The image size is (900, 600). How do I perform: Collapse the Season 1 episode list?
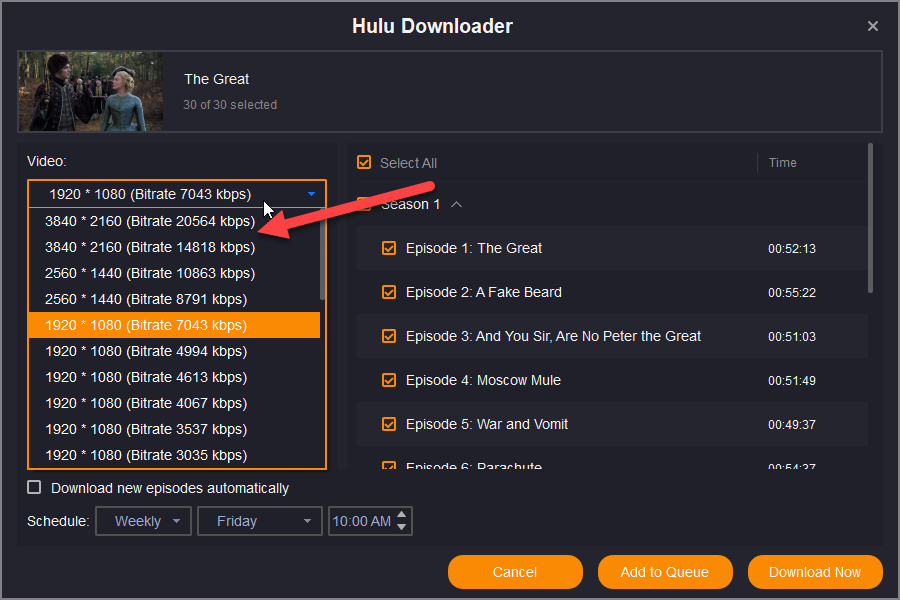pyautogui.click(x=456, y=204)
